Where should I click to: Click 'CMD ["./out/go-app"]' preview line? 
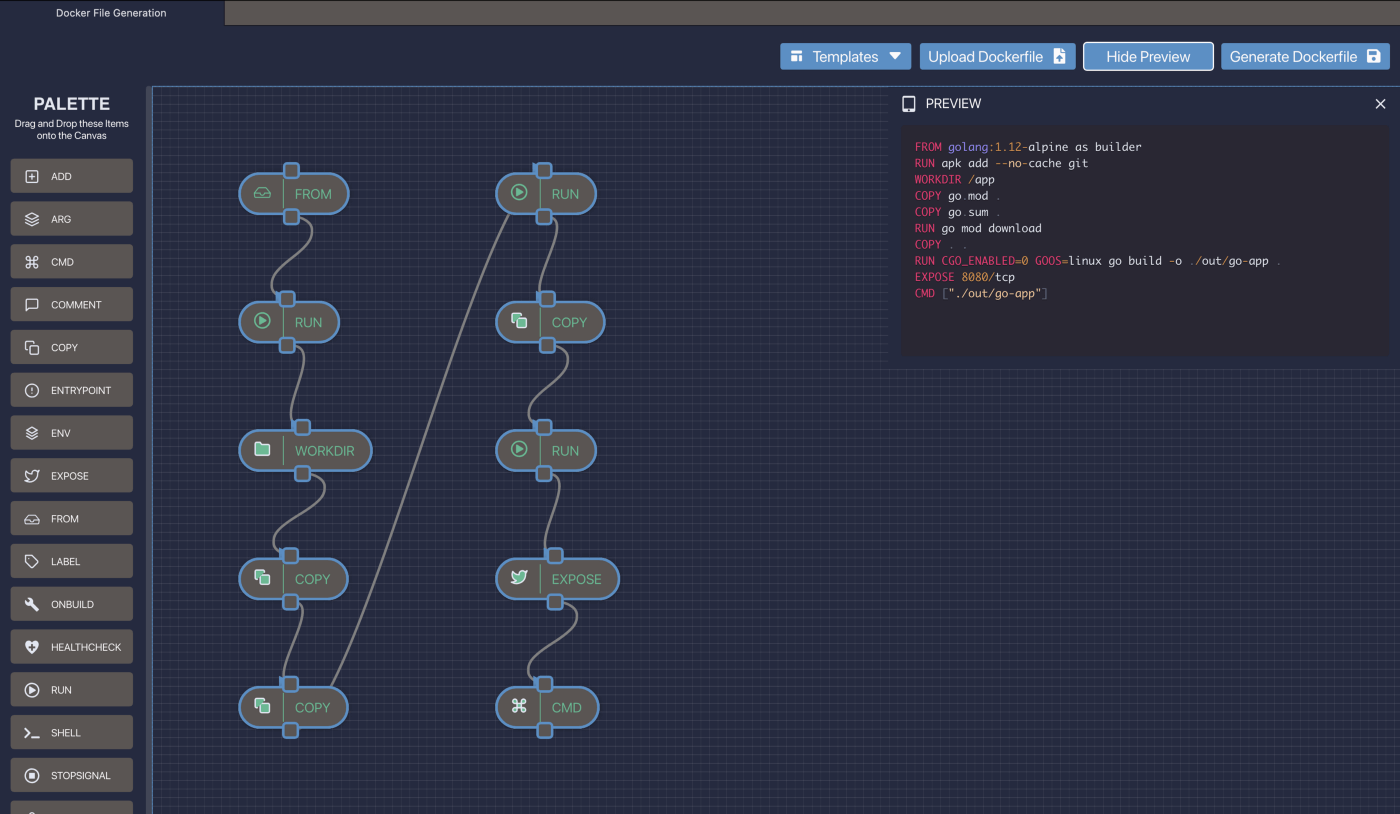click(x=981, y=293)
